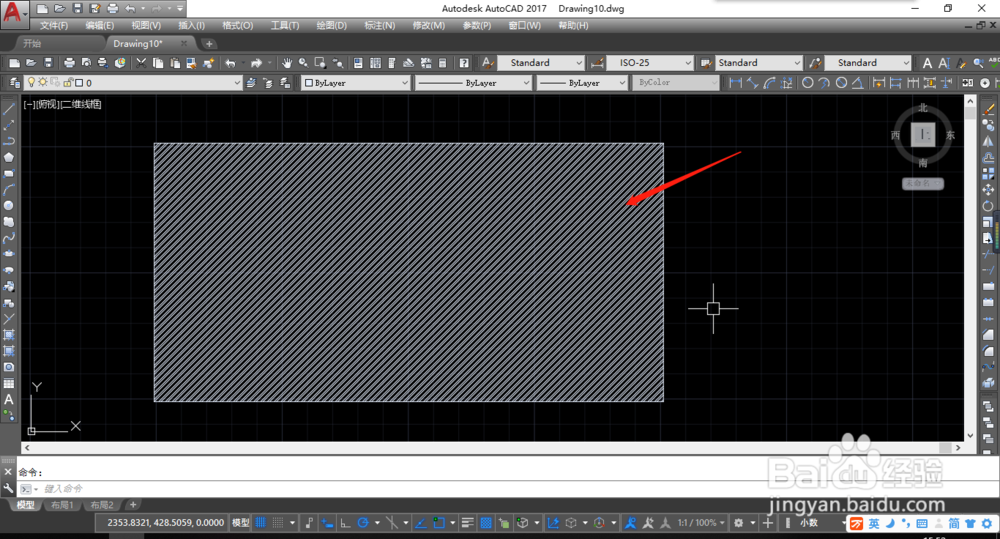Screen dimensions: 1000x539
Task: Click the 小数 units button in the status bar
Action: [x=809, y=522]
